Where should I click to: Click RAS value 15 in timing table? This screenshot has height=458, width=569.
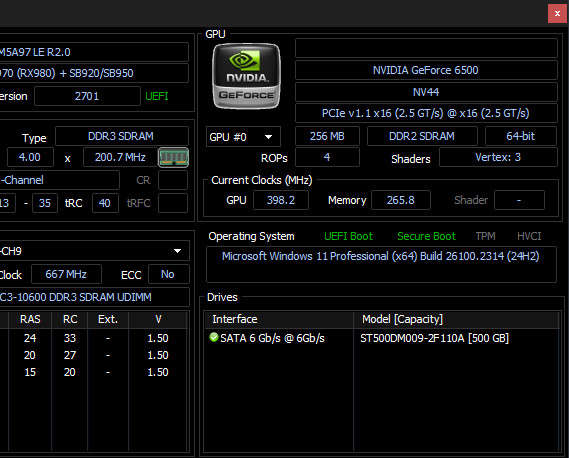click(x=30, y=372)
